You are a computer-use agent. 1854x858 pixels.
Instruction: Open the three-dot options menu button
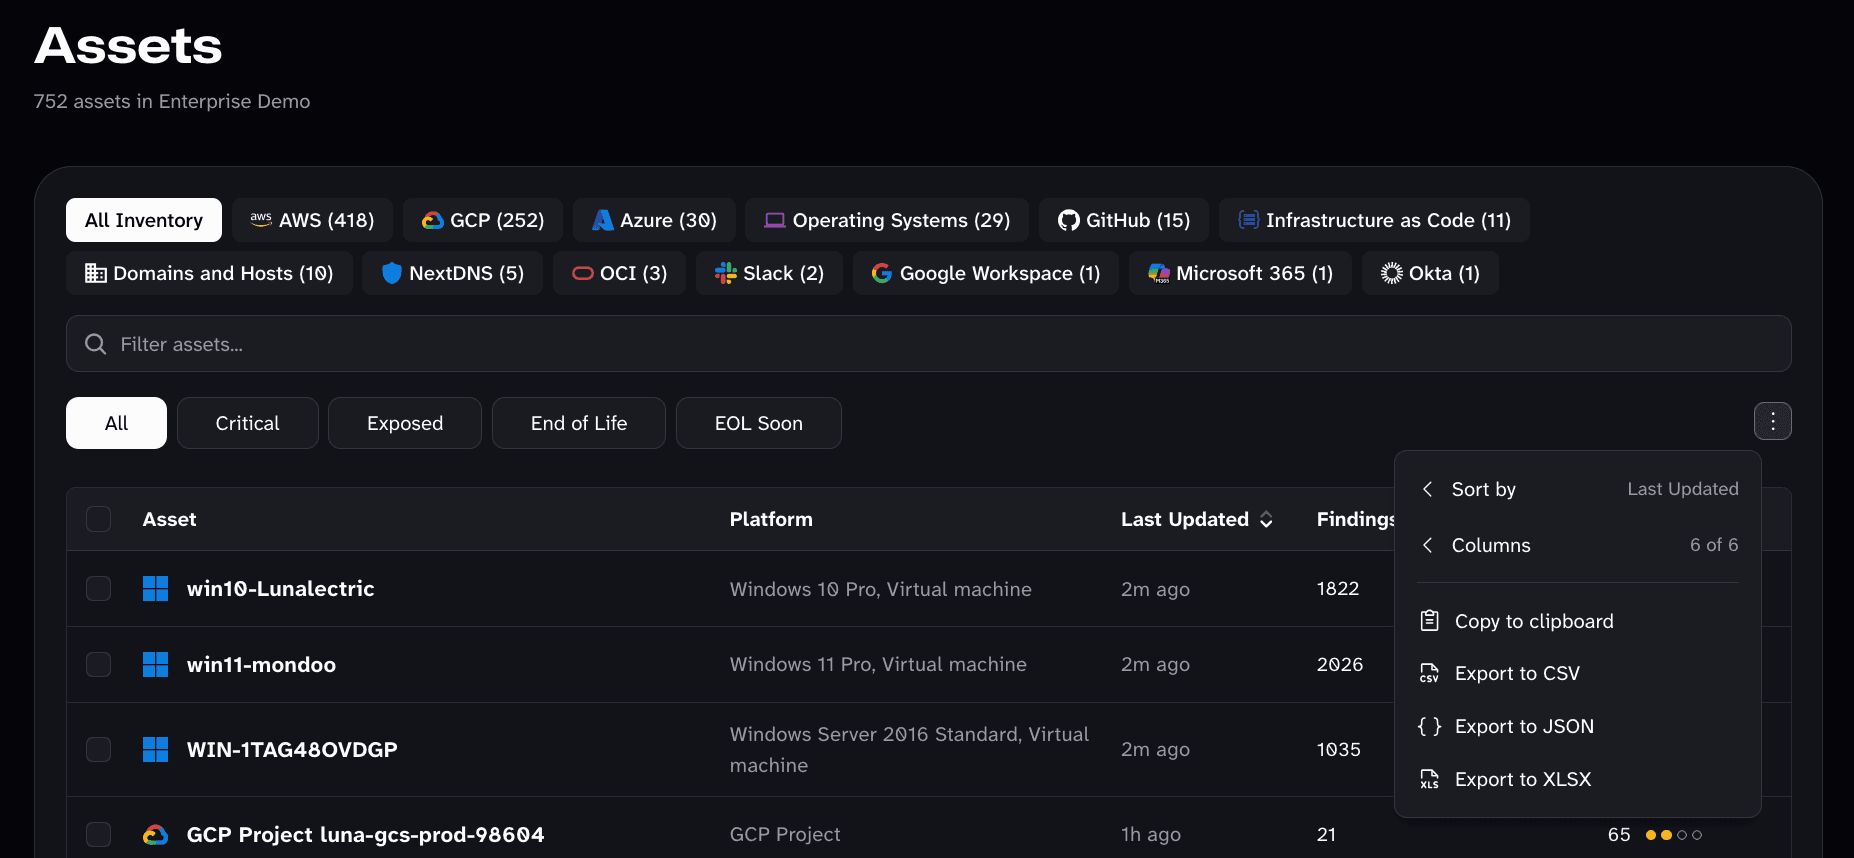coord(1773,421)
